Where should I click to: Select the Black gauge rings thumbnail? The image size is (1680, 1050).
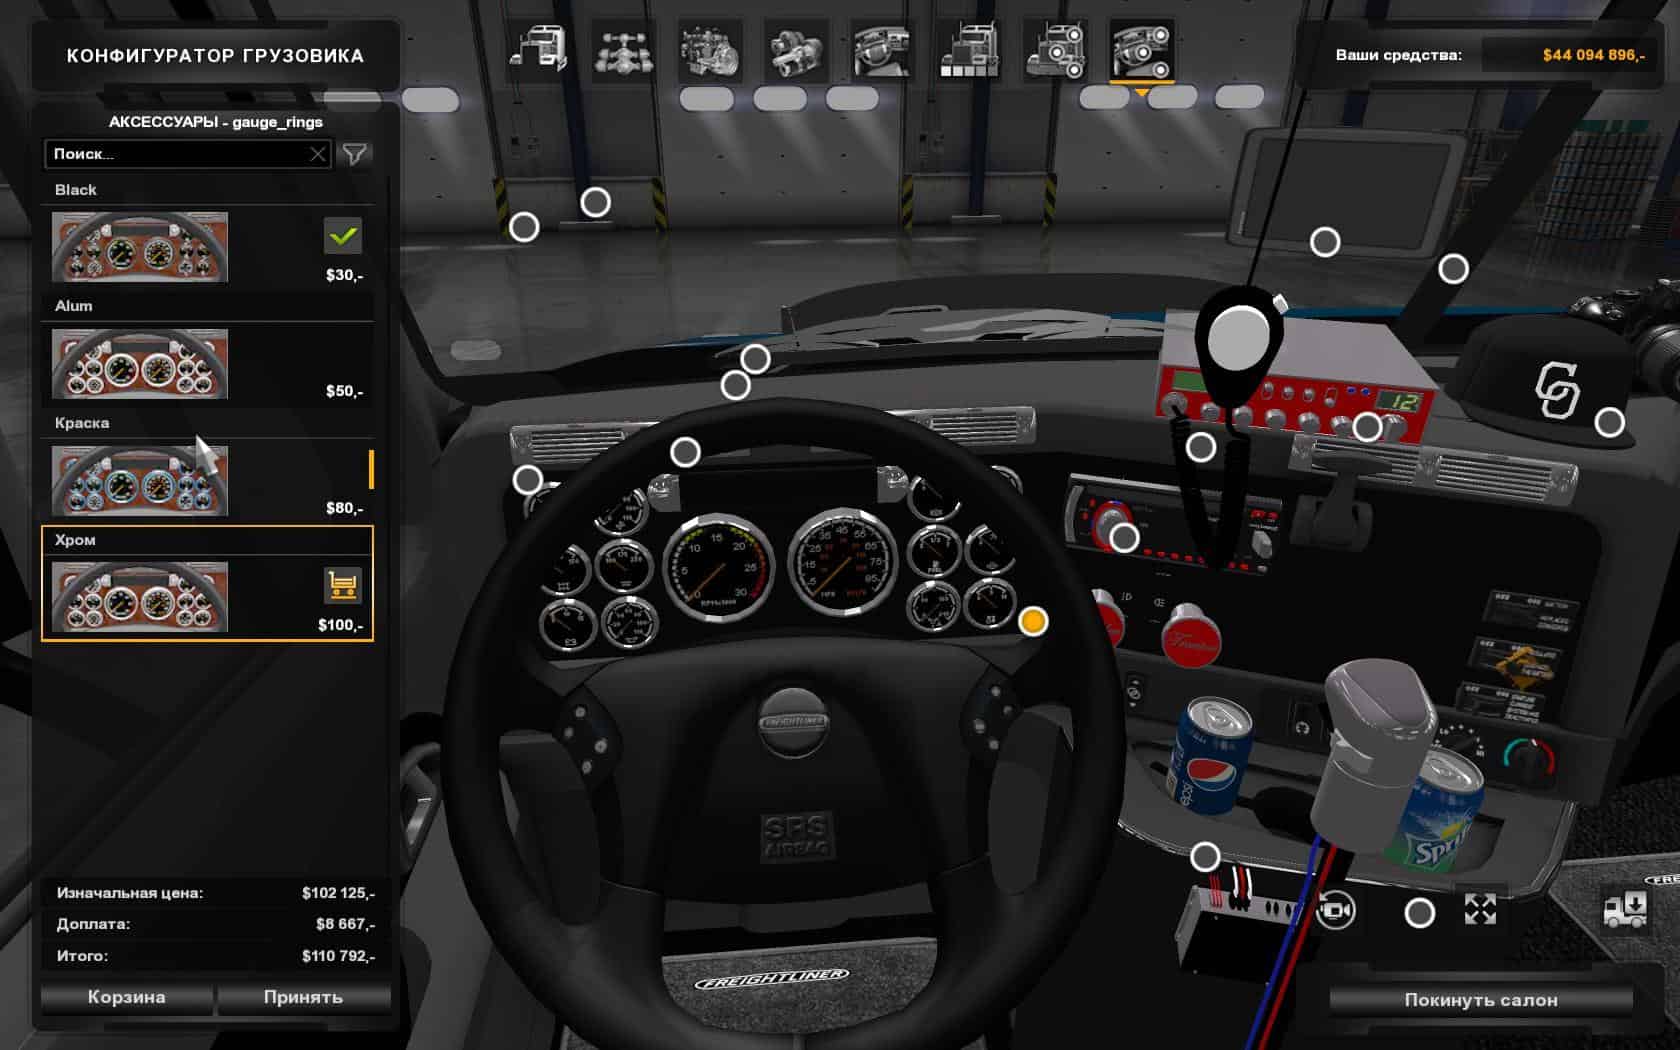(140, 247)
